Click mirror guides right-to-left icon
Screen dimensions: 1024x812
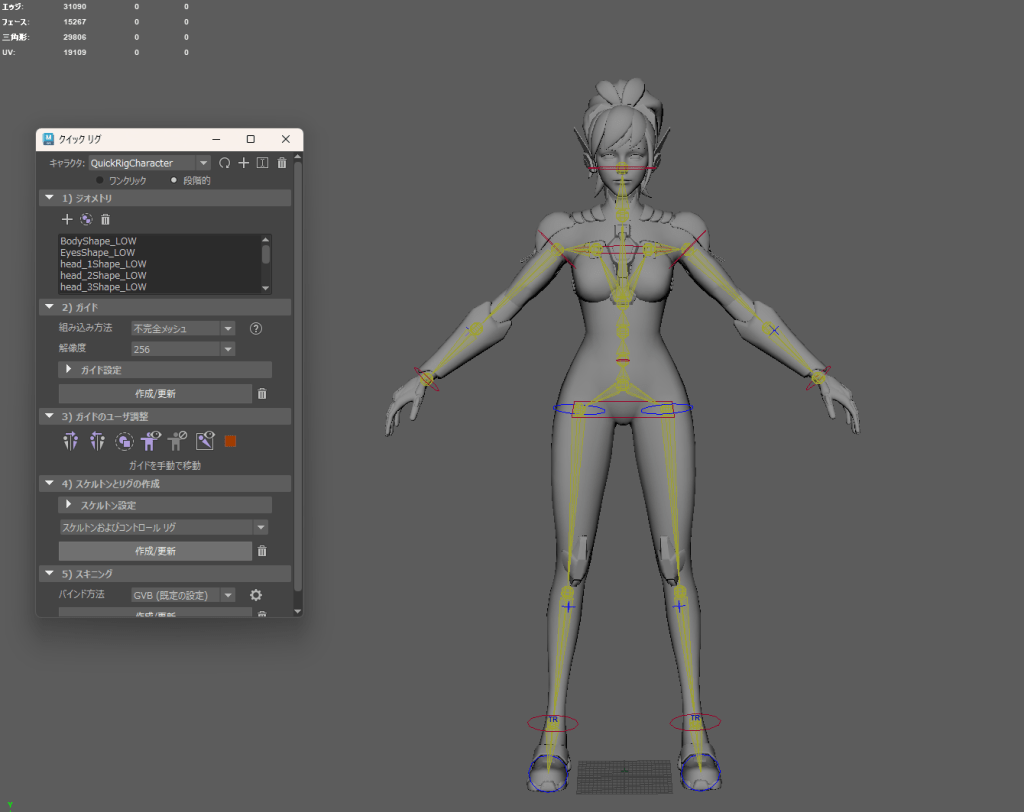[97, 440]
